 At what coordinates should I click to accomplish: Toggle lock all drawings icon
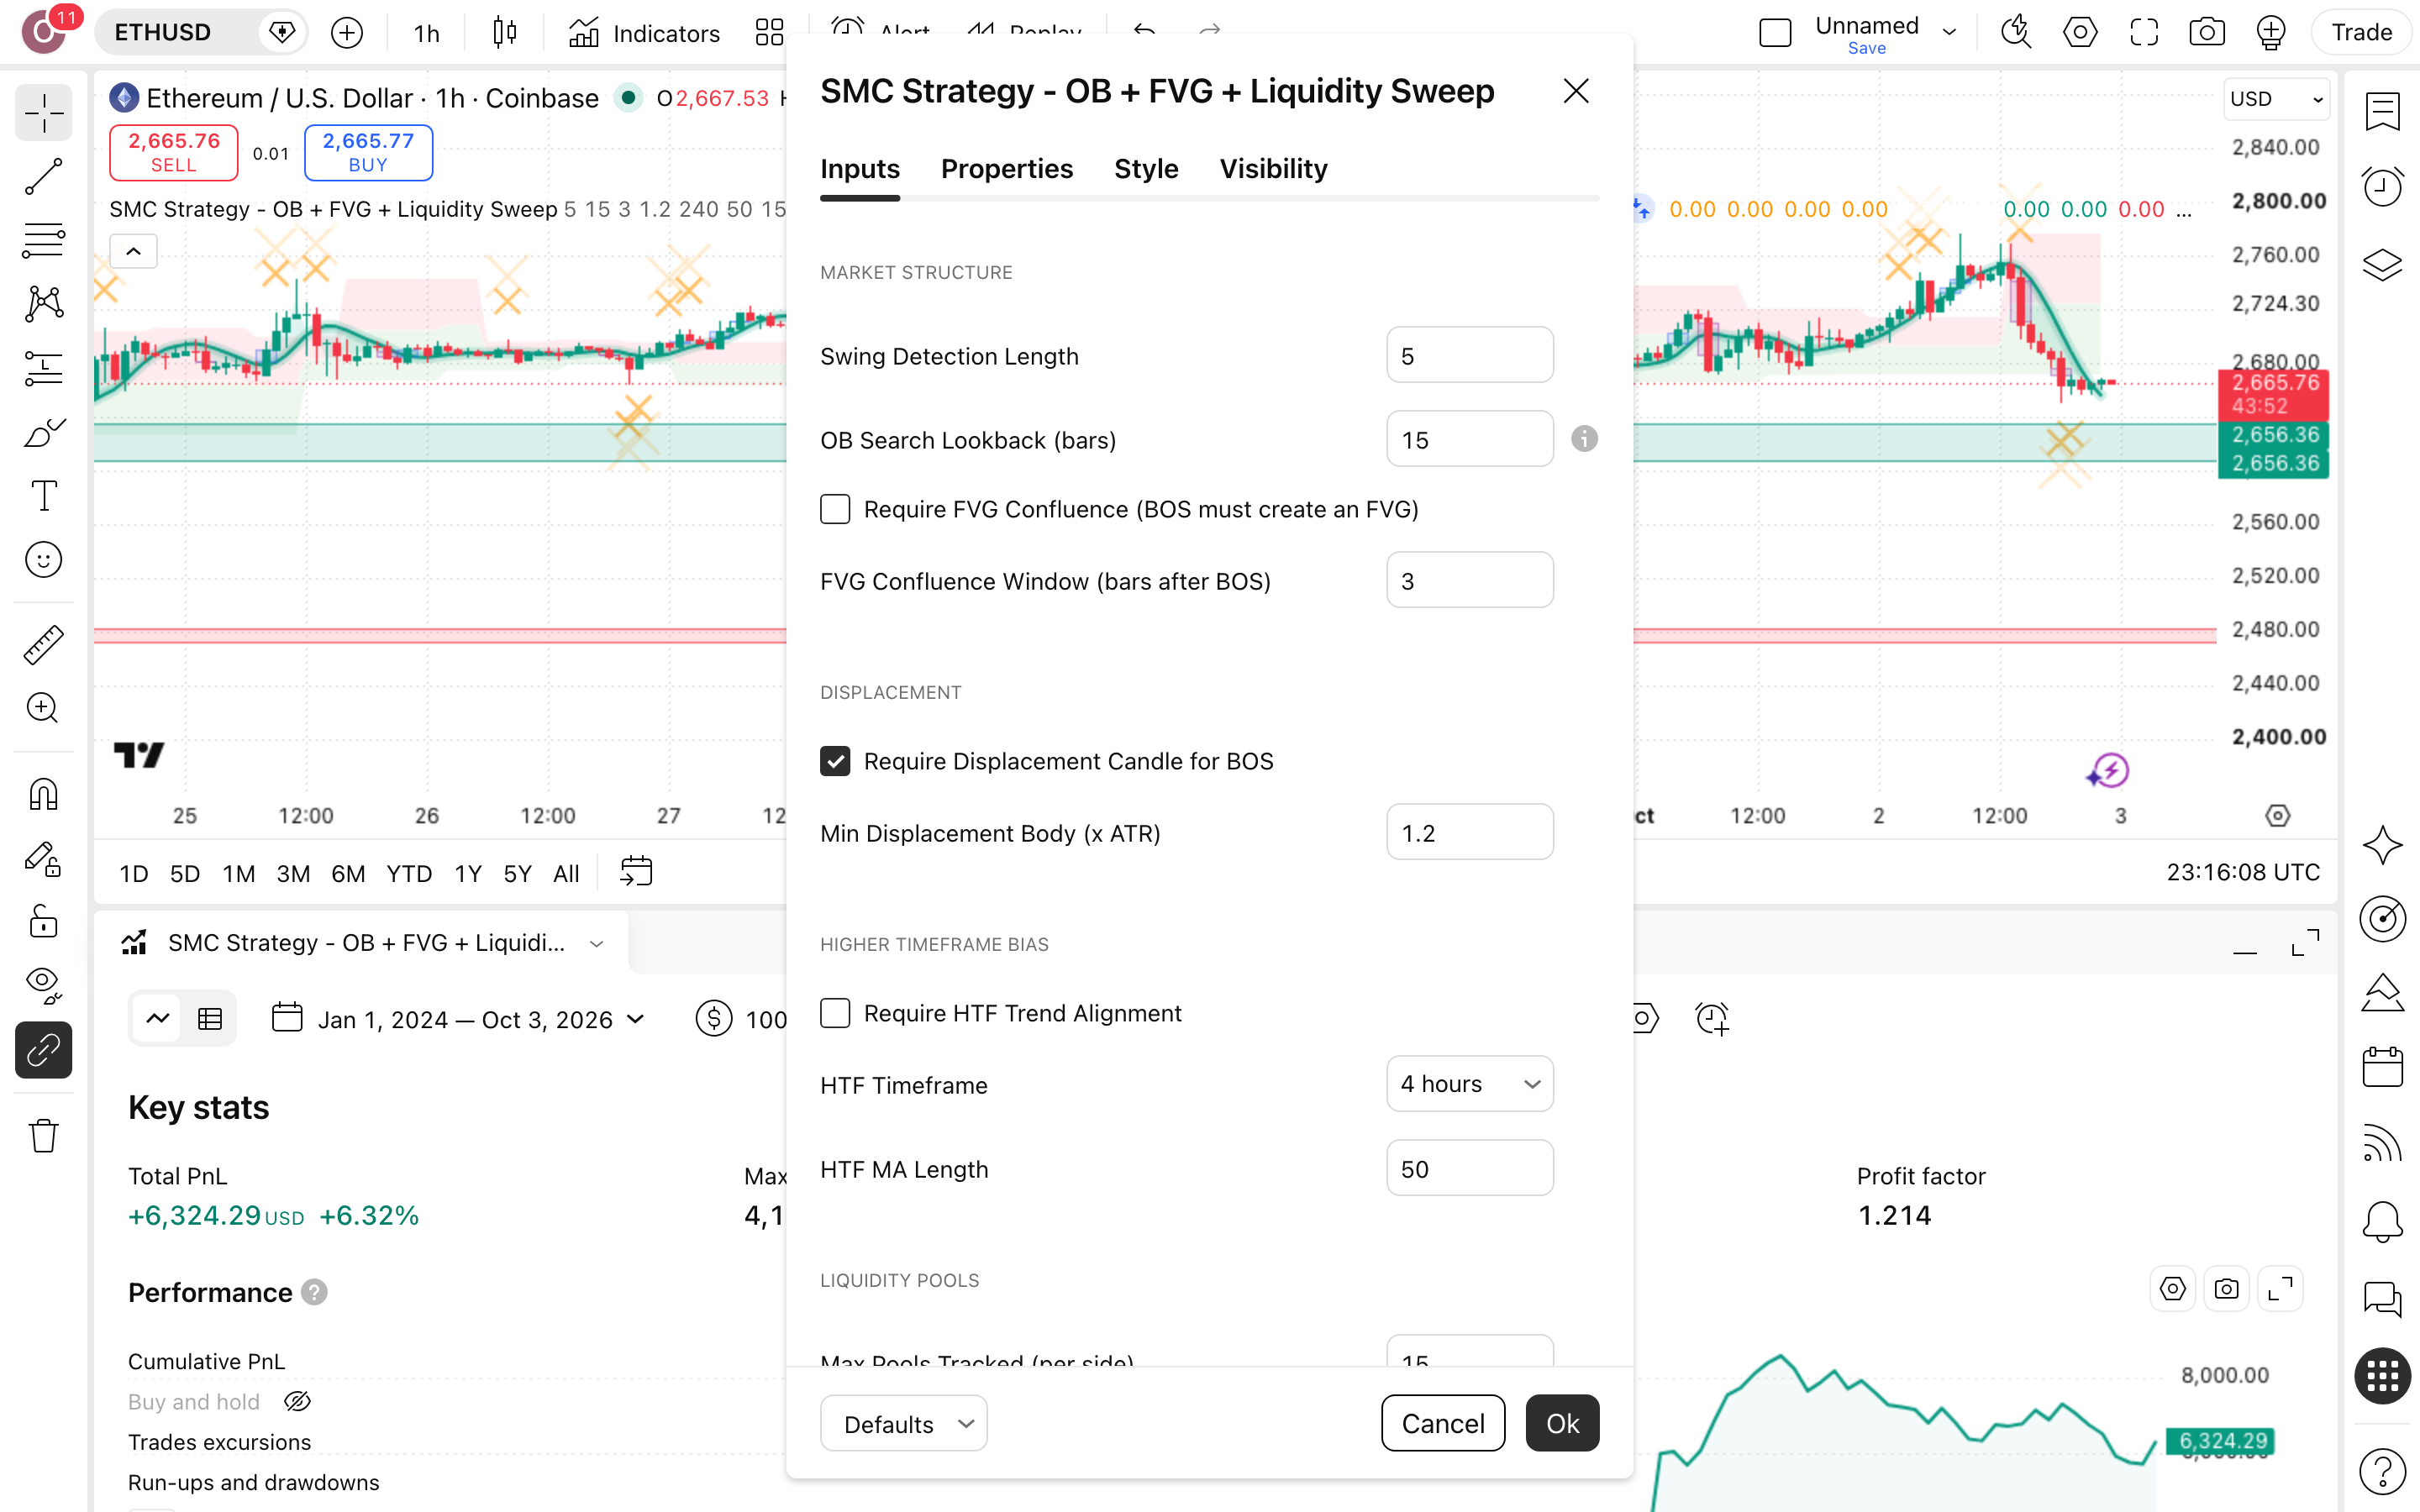tap(43, 921)
